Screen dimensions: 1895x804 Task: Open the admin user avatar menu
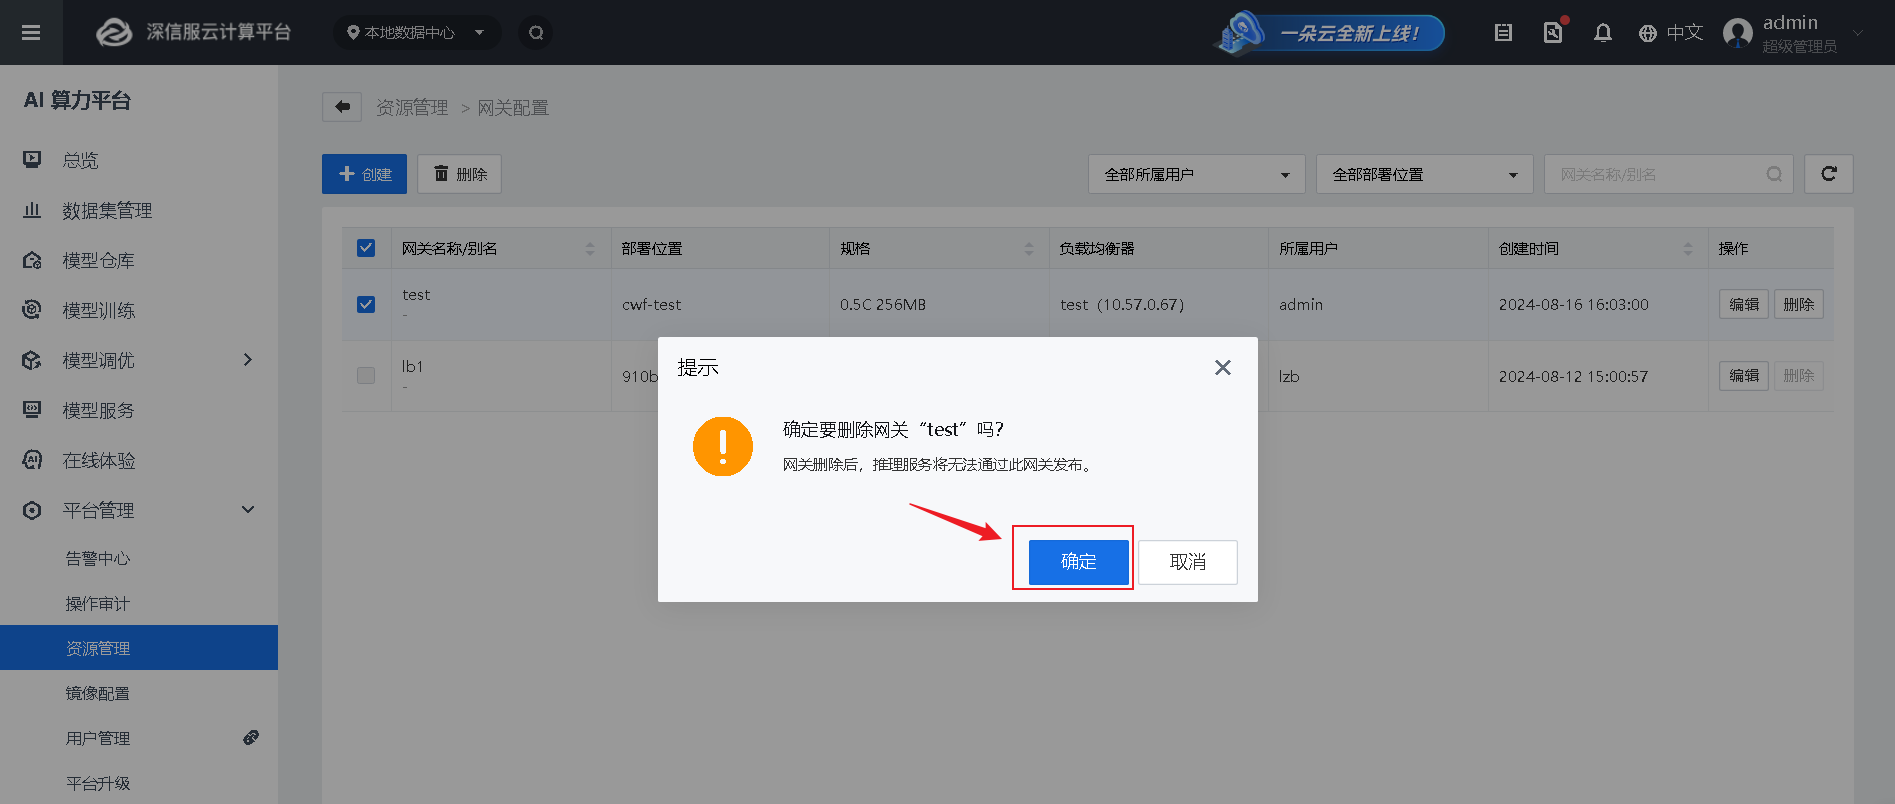click(1738, 33)
